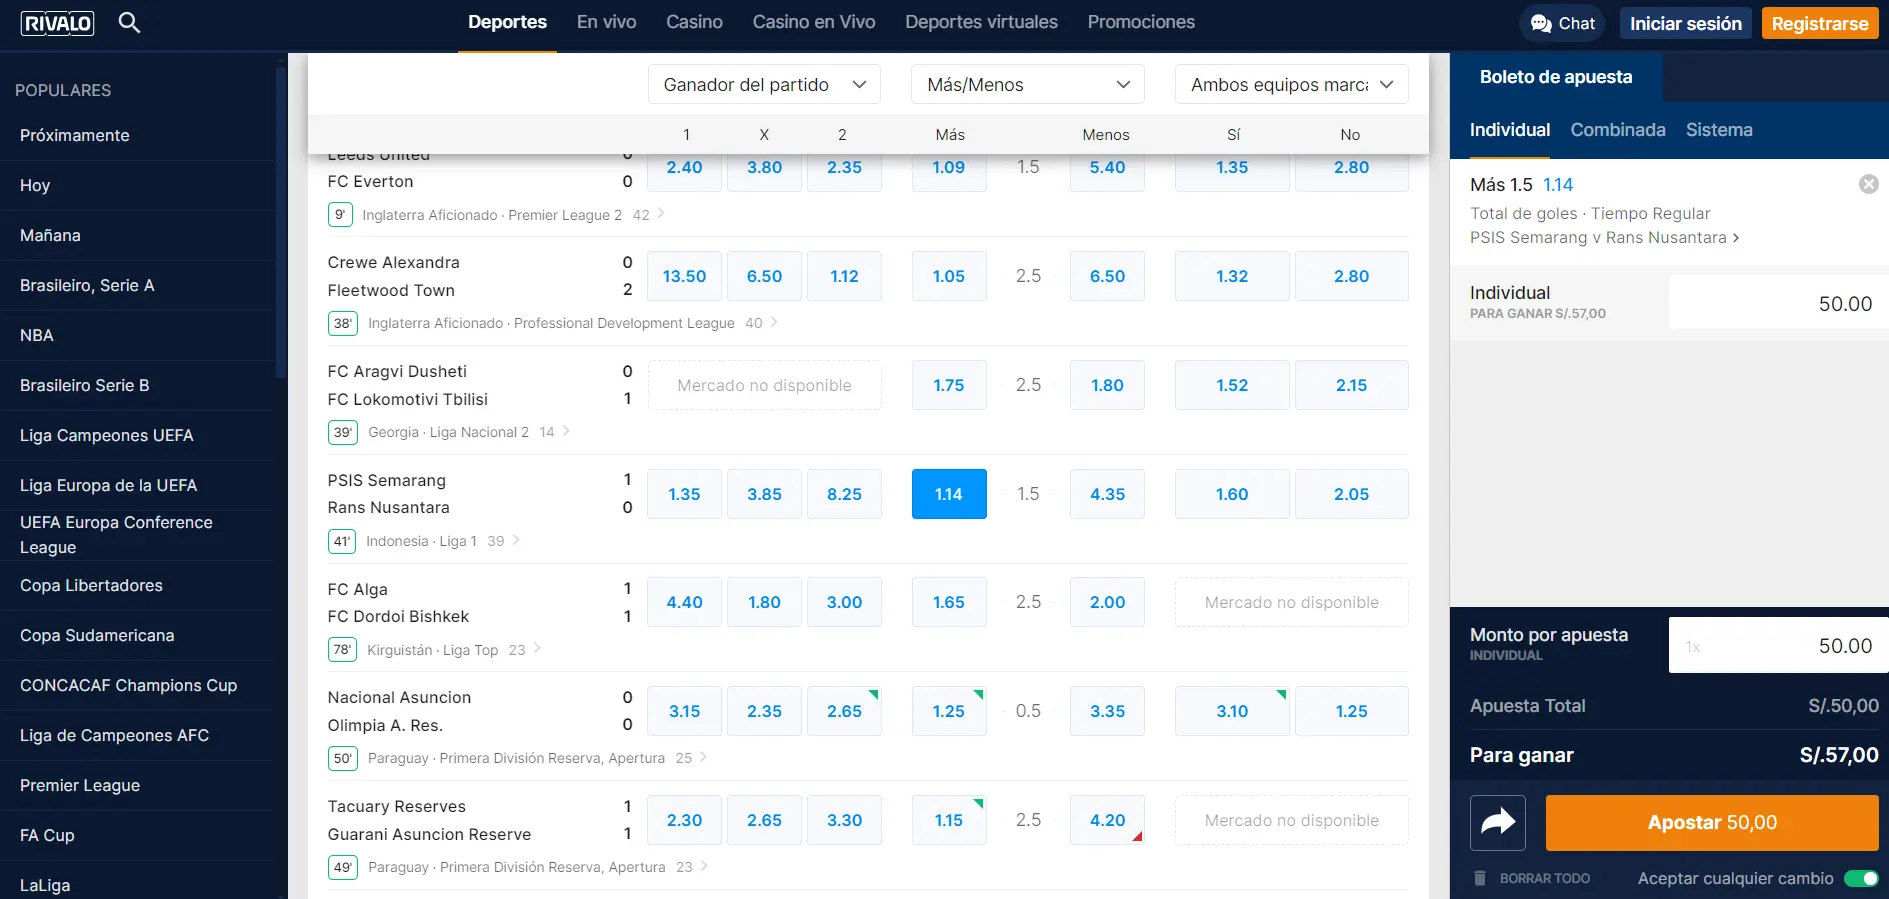Open the Casino section

pyautogui.click(x=694, y=22)
